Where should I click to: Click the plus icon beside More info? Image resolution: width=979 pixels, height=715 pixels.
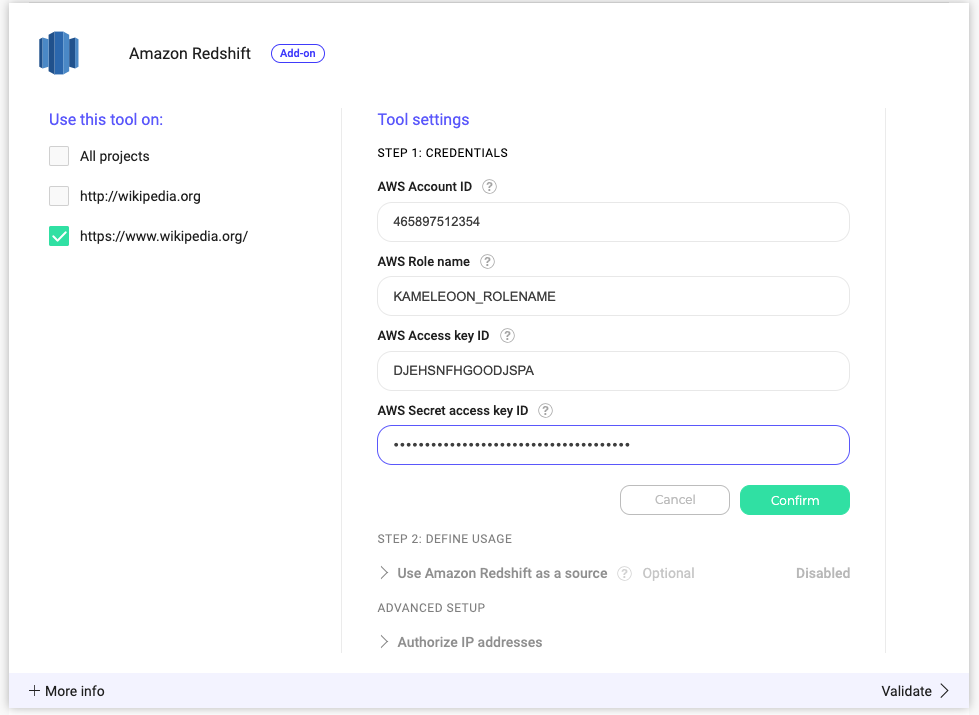pos(34,691)
